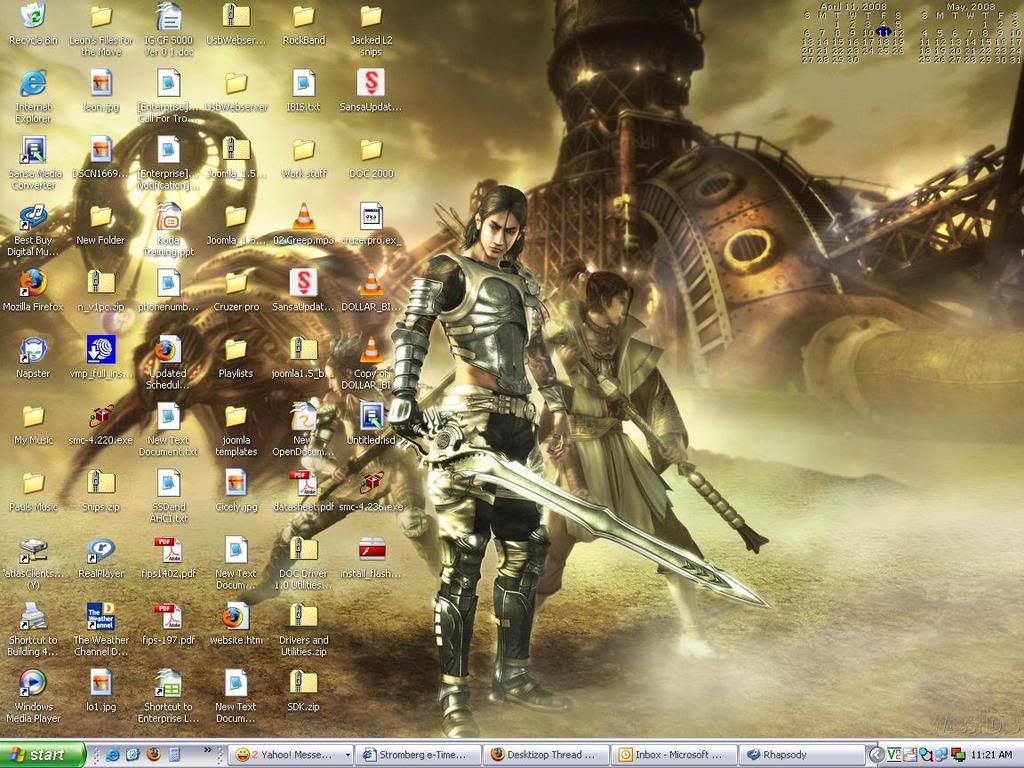This screenshot has width=1024, height=768.
Task: Open the Best Buy Digital Music shortcut
Action: [x=33, y=230]
